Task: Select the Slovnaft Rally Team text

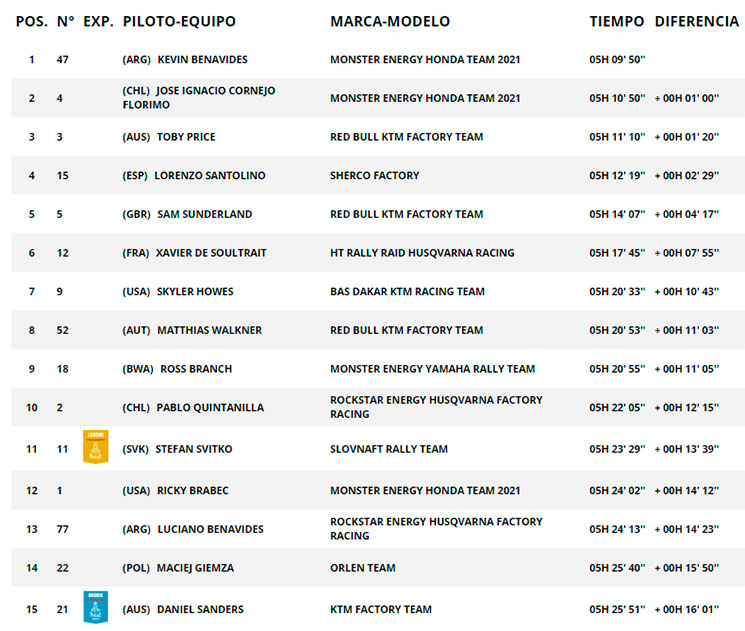Action: [389, 449]
